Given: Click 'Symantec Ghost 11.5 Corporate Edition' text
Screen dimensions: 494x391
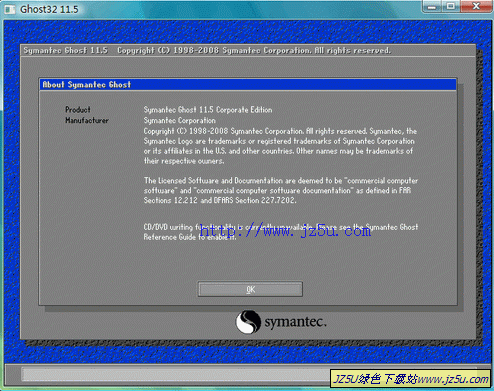Looking at the screenshot, I should [x=208, y=110].
